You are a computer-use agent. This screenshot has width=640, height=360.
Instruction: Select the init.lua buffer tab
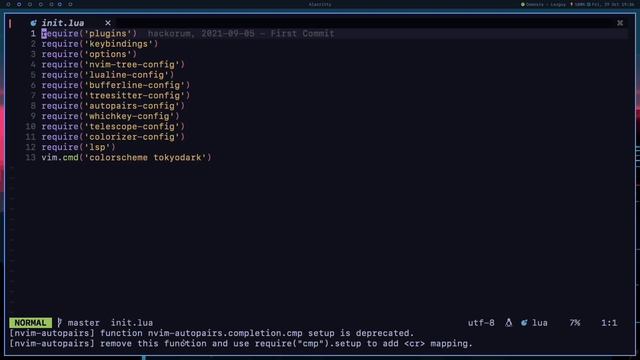point(62,23)
